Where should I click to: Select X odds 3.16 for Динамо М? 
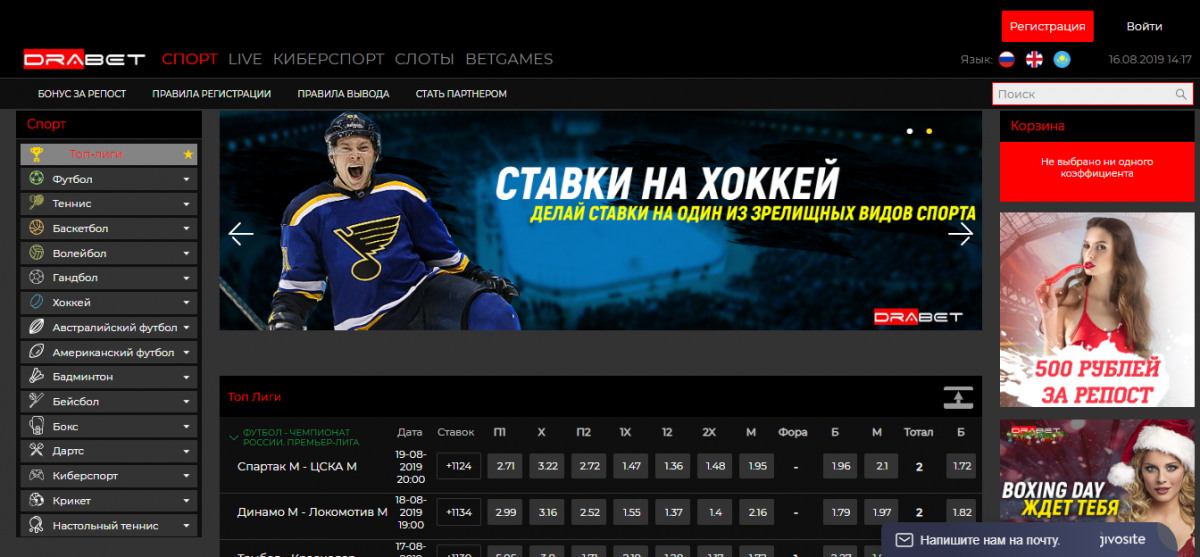547,512
